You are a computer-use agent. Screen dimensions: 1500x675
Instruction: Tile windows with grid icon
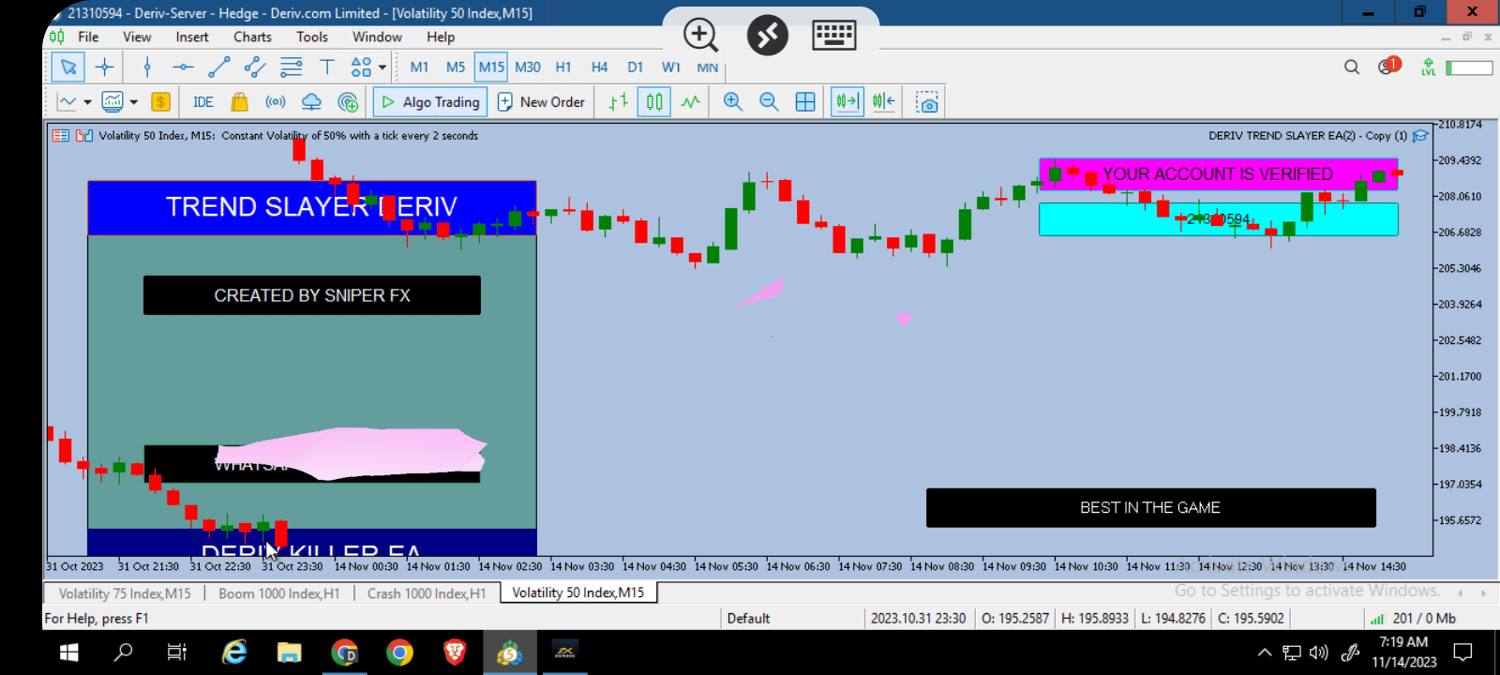tap(805, 102)
